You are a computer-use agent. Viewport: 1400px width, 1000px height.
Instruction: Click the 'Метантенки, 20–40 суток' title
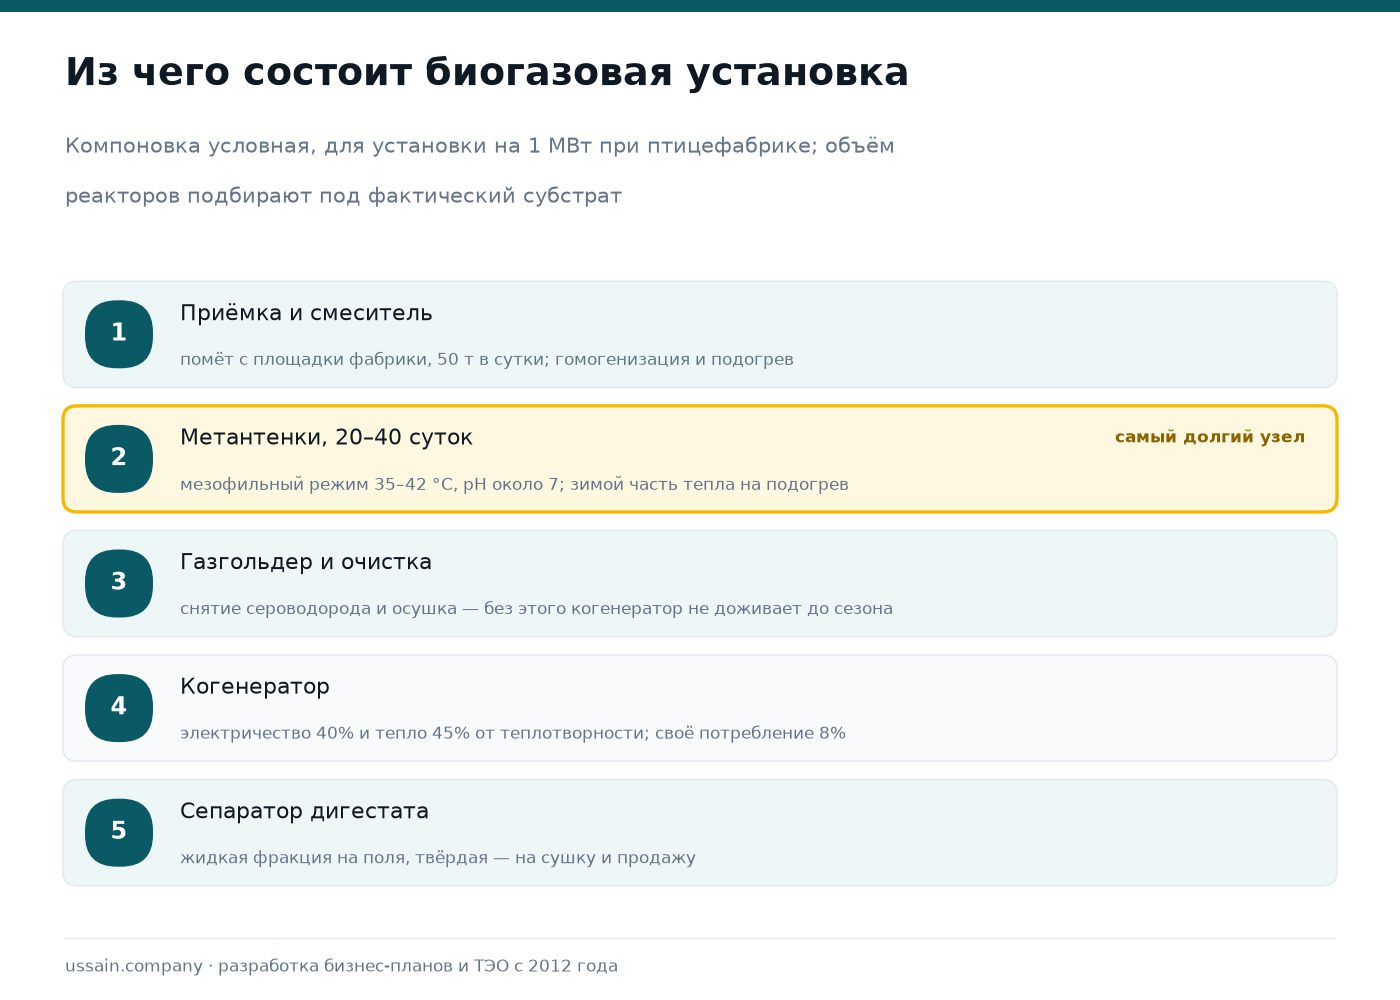coord(326,437)
